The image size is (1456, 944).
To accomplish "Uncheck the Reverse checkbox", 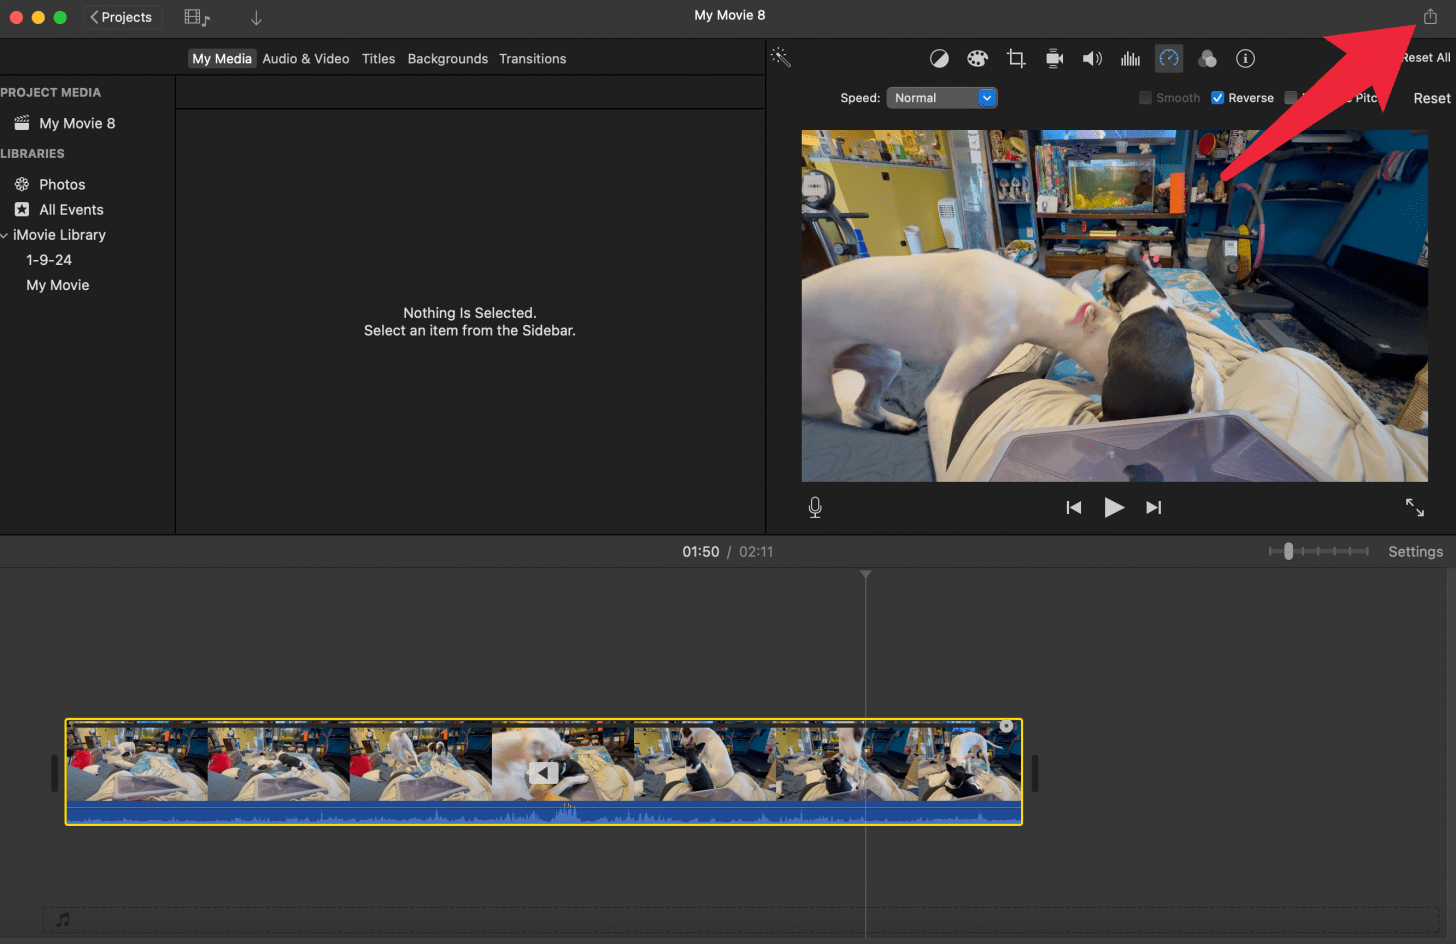I will coord(1217,98).
